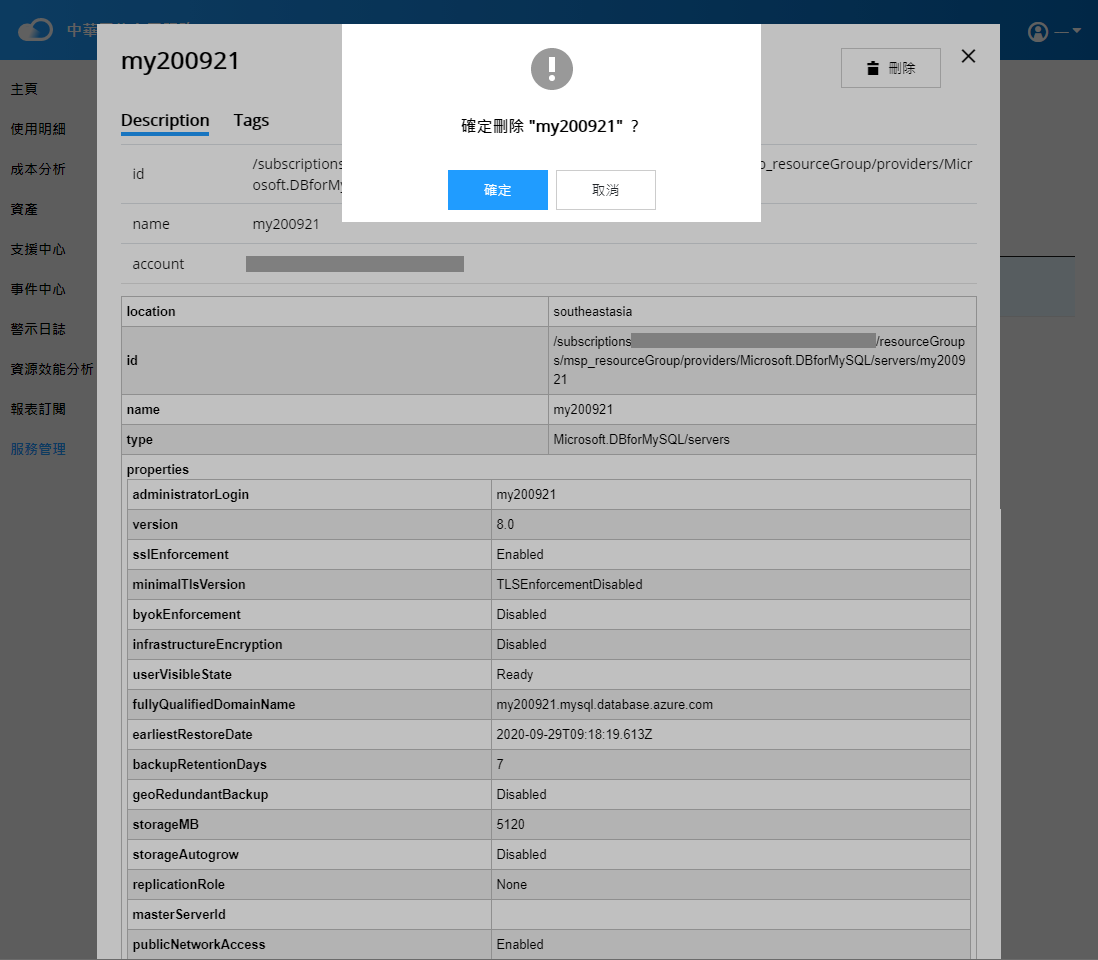Image resolution: width=1098 pixels, height=960 pixels.
Task: Click the exclamation warning icon in dialog
Action: pyautogui.click(x=552, y=69)
